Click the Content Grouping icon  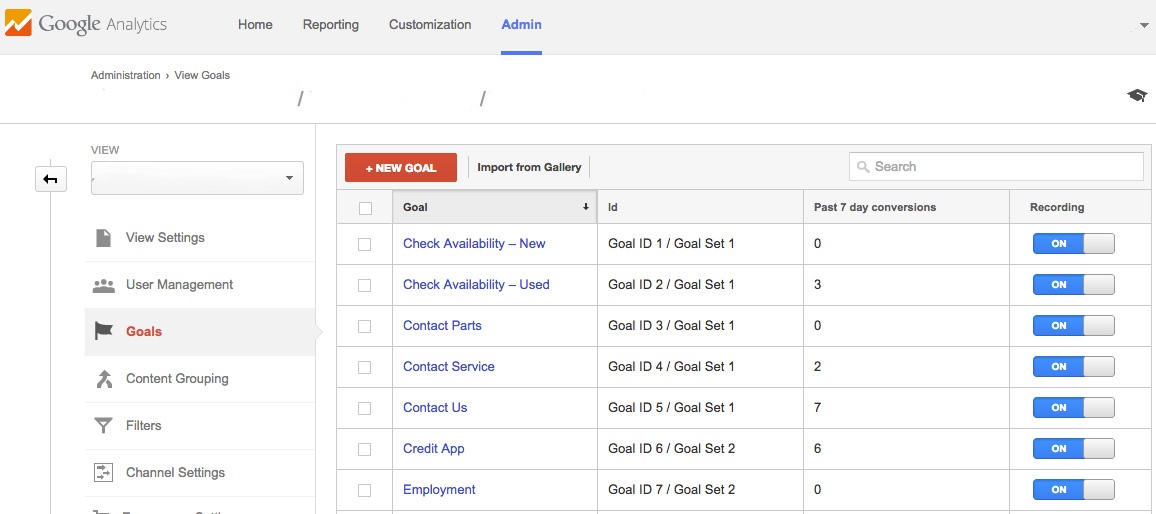tap(103, 379)
